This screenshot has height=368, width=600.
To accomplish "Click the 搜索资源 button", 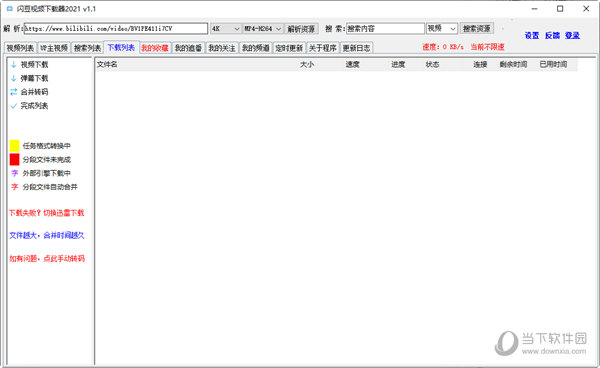I will click(x=476, y=29).
